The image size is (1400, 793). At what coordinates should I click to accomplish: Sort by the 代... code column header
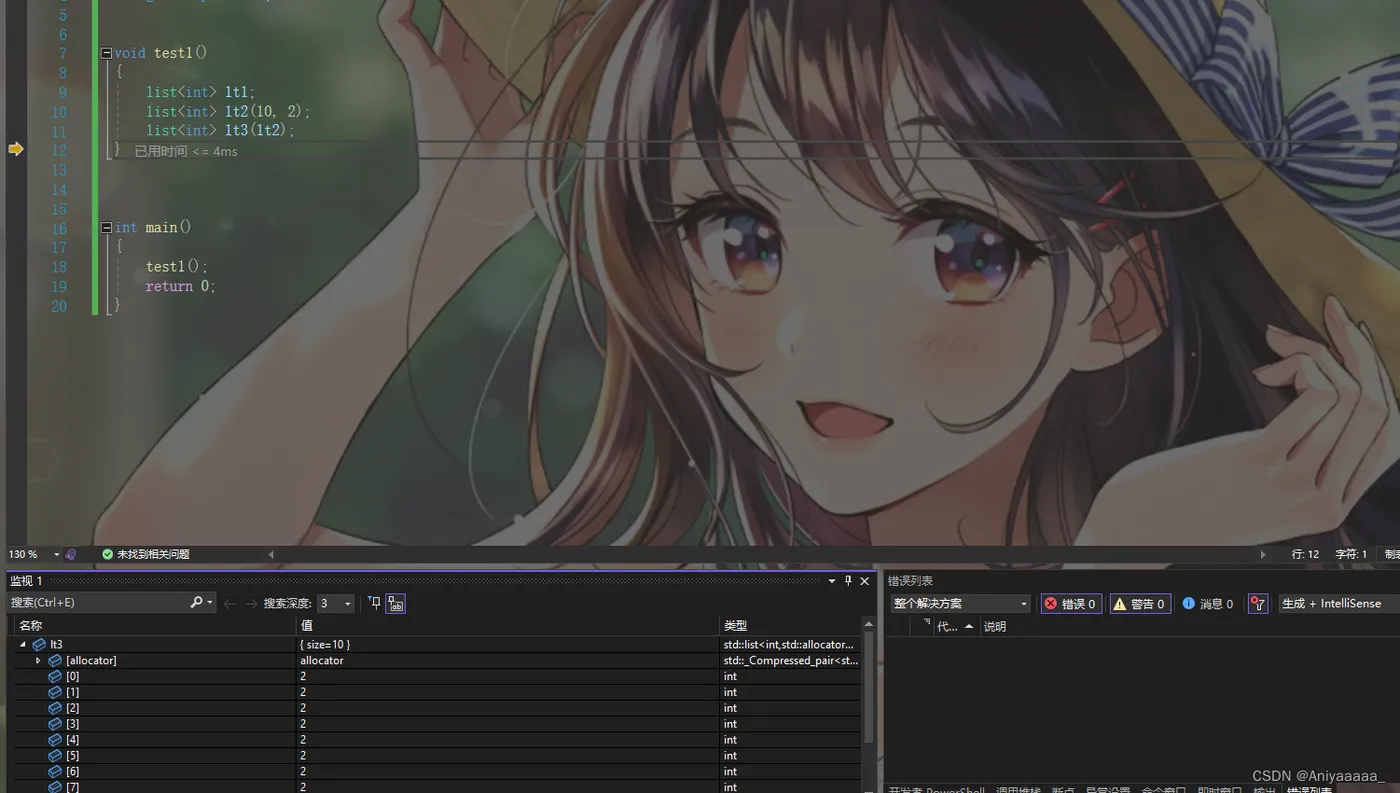click(954, 627)
